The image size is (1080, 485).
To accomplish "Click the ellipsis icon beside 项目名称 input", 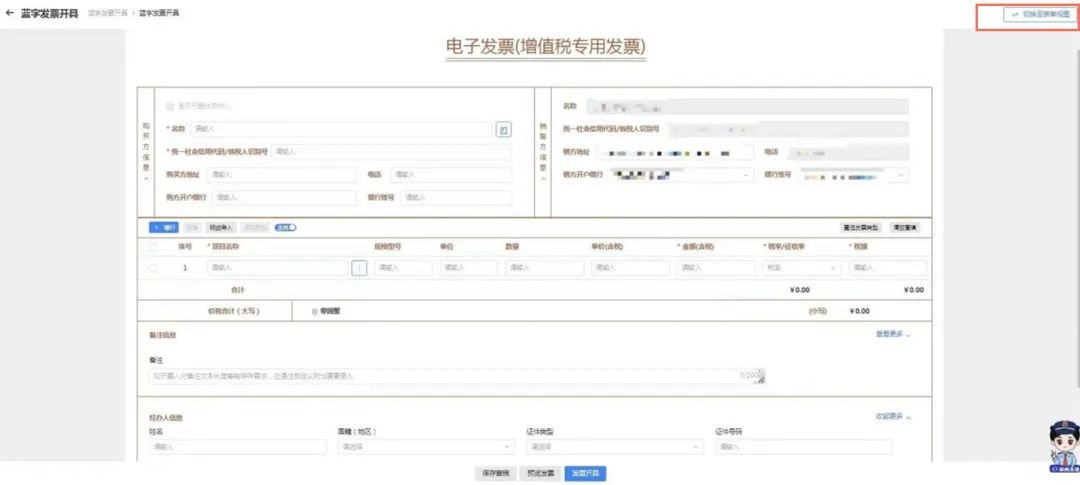I will [359, 268].
